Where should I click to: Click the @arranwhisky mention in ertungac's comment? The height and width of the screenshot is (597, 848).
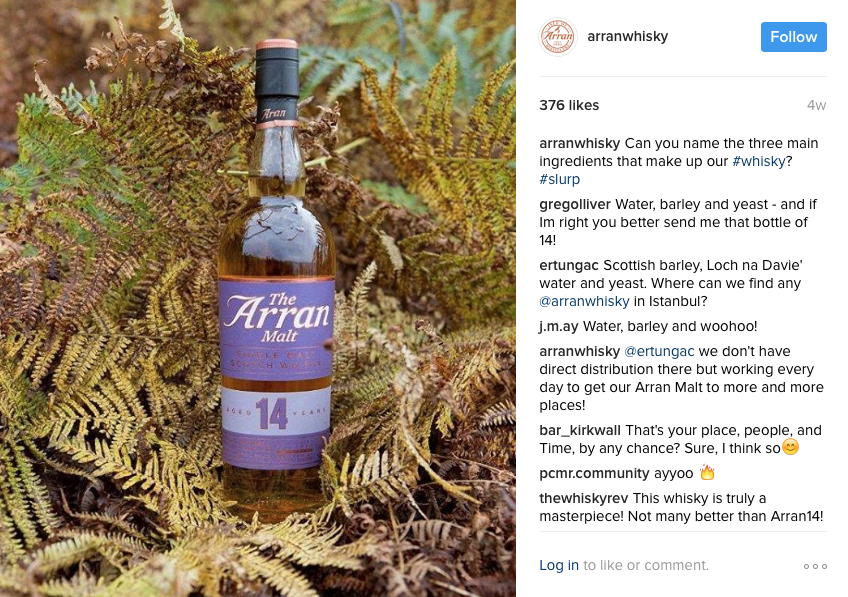pos(584,301)
